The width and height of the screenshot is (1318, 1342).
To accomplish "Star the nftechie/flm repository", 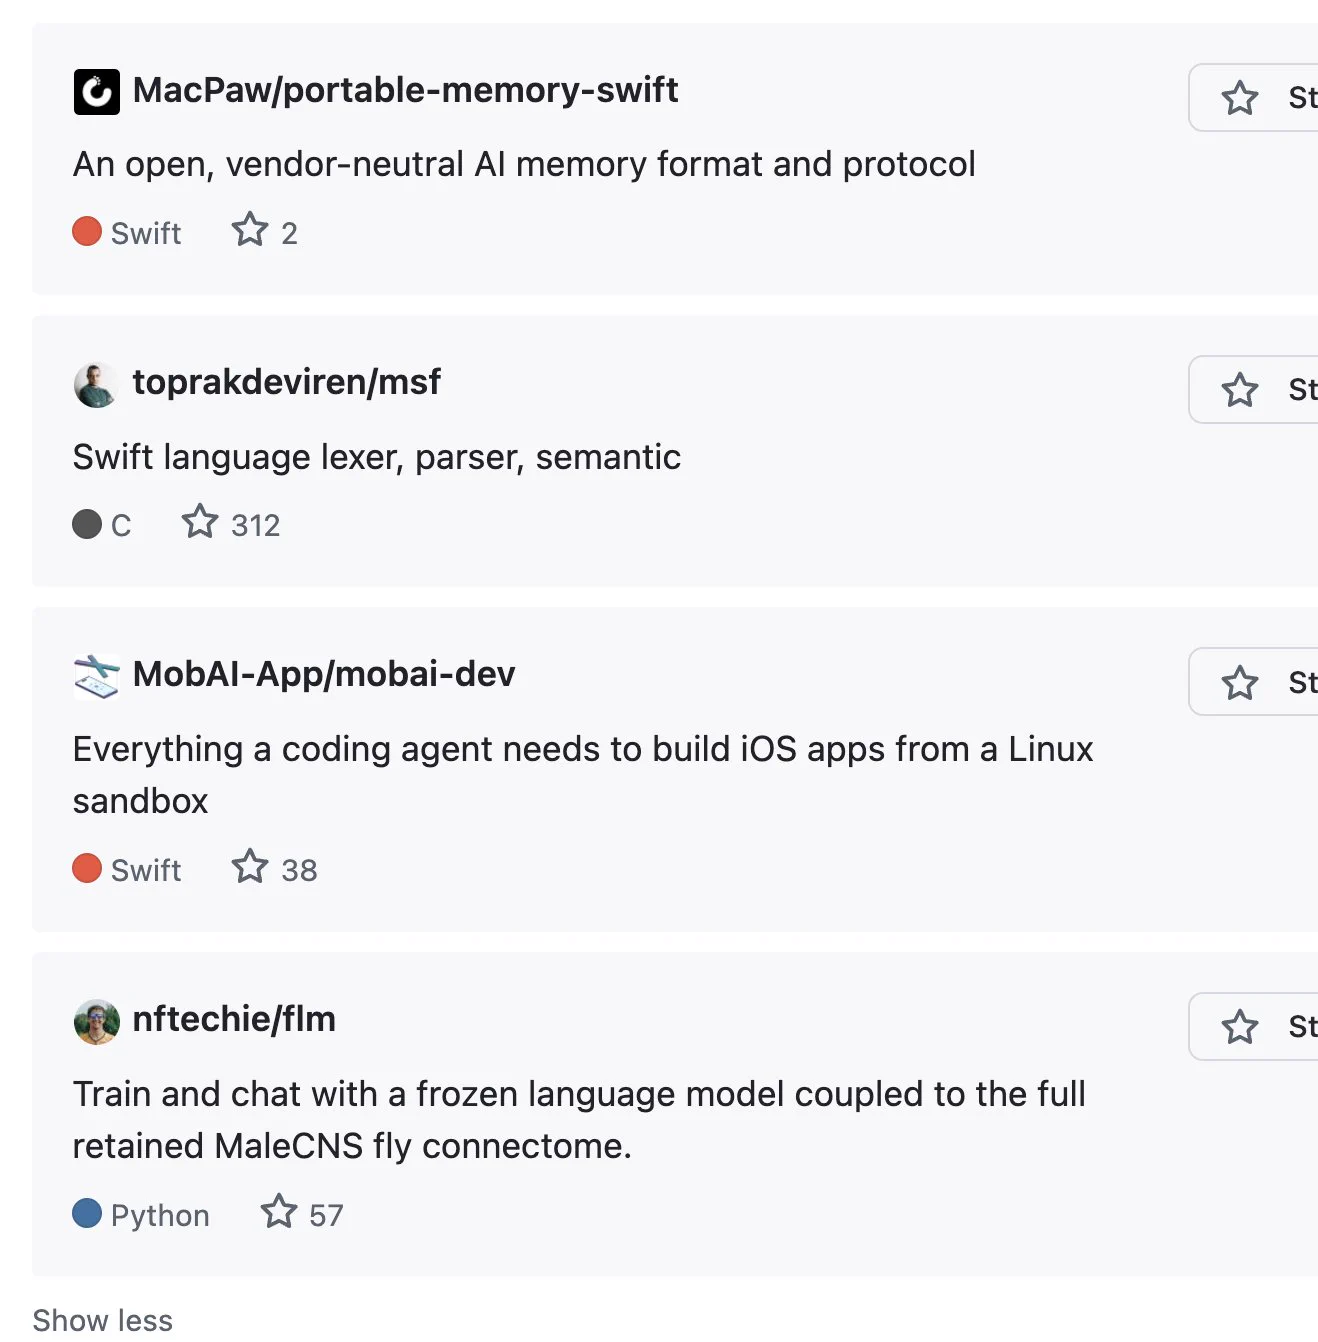I will point(1253,1027).
